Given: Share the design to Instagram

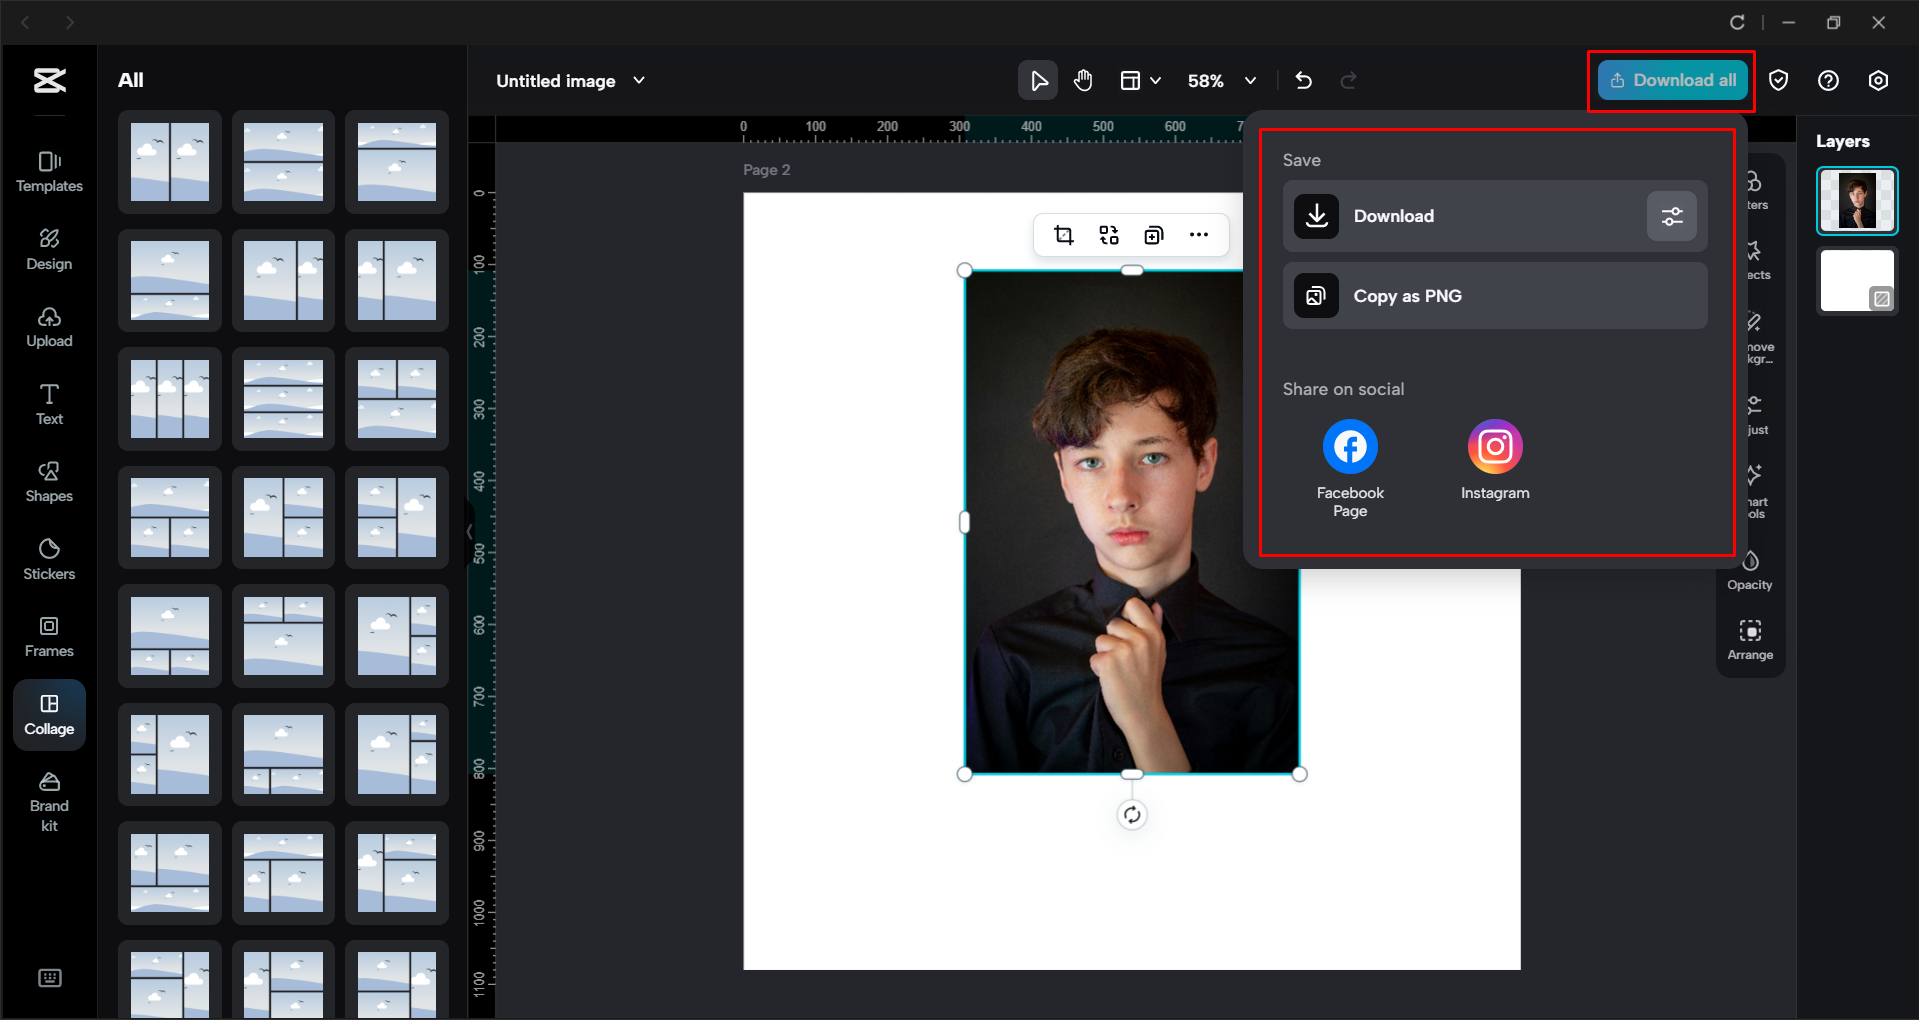Looking at the screenshot, I should pos(1494,446).
